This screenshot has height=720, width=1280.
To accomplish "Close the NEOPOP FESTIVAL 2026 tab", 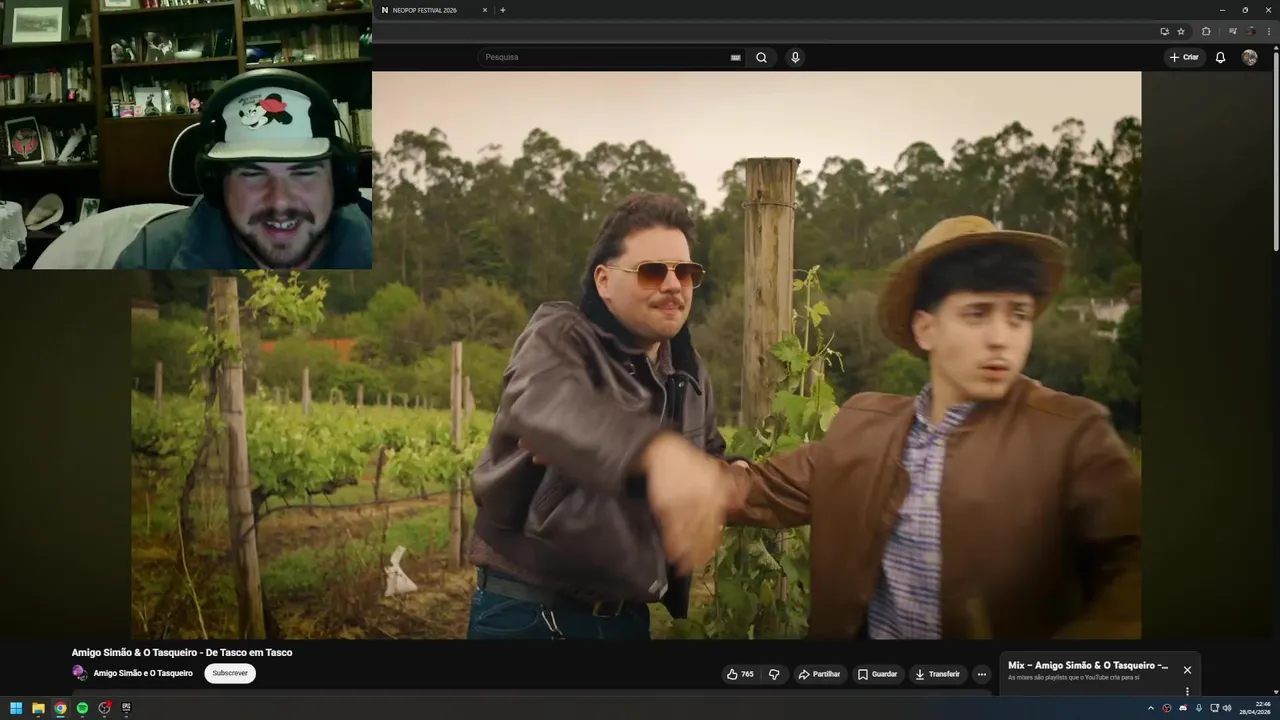I will pos(485,10).
